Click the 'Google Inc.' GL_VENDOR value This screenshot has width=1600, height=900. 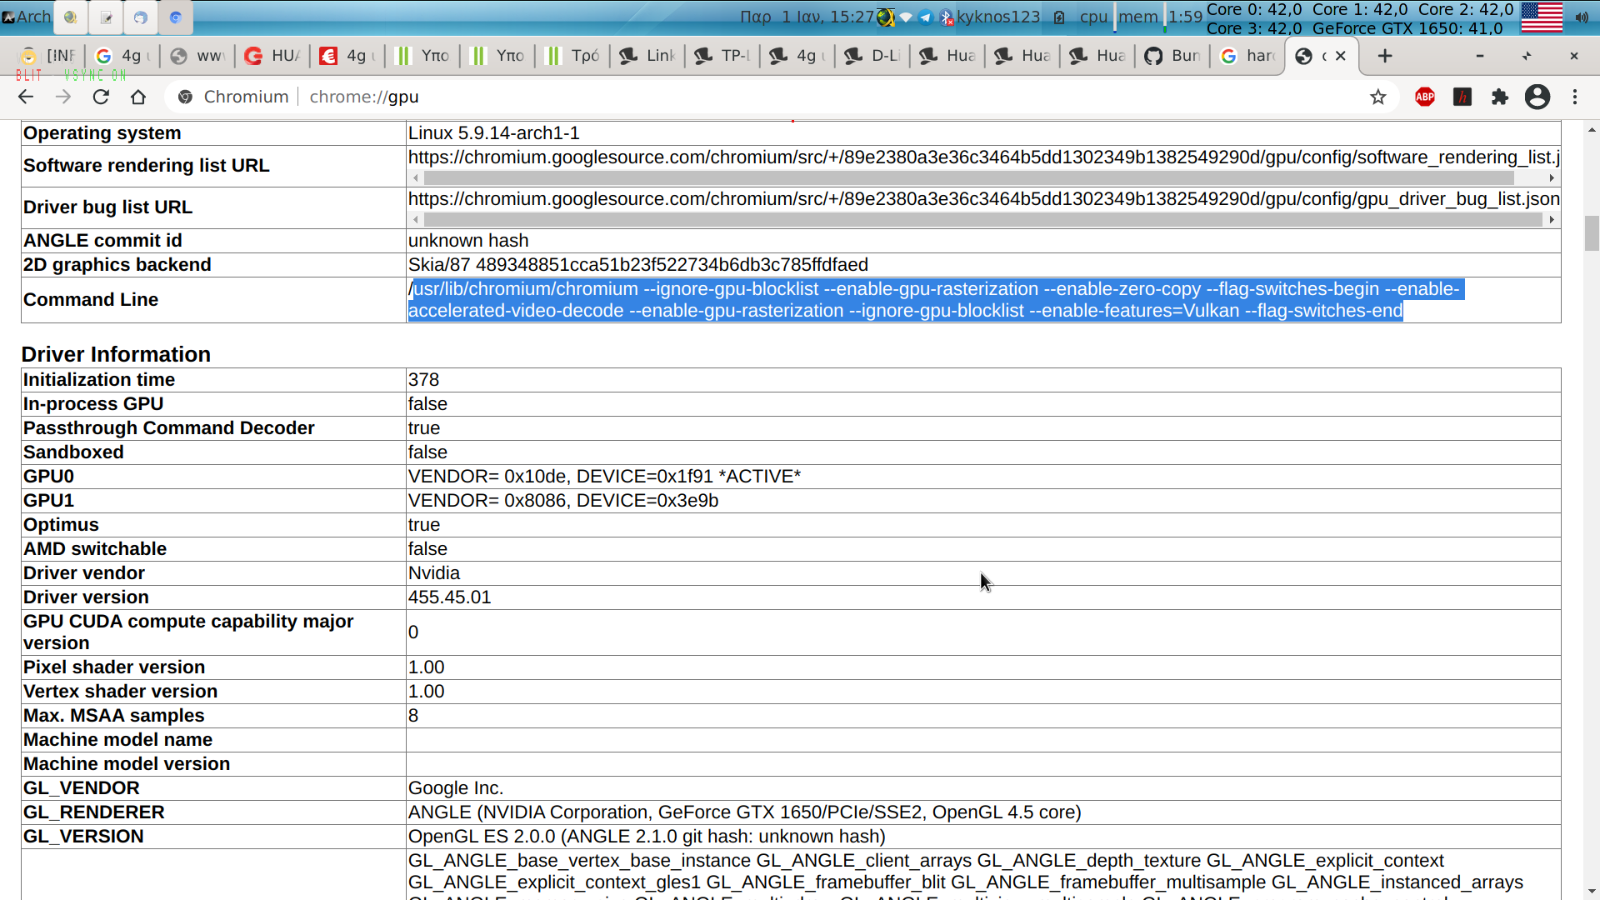456,788
